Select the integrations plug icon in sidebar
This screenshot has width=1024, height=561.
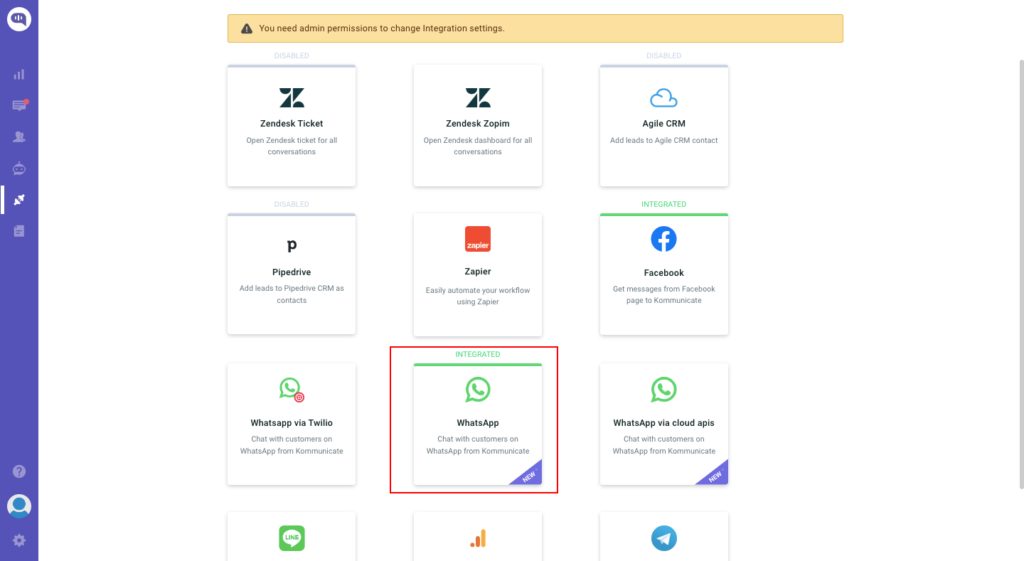tap(19, 199)
